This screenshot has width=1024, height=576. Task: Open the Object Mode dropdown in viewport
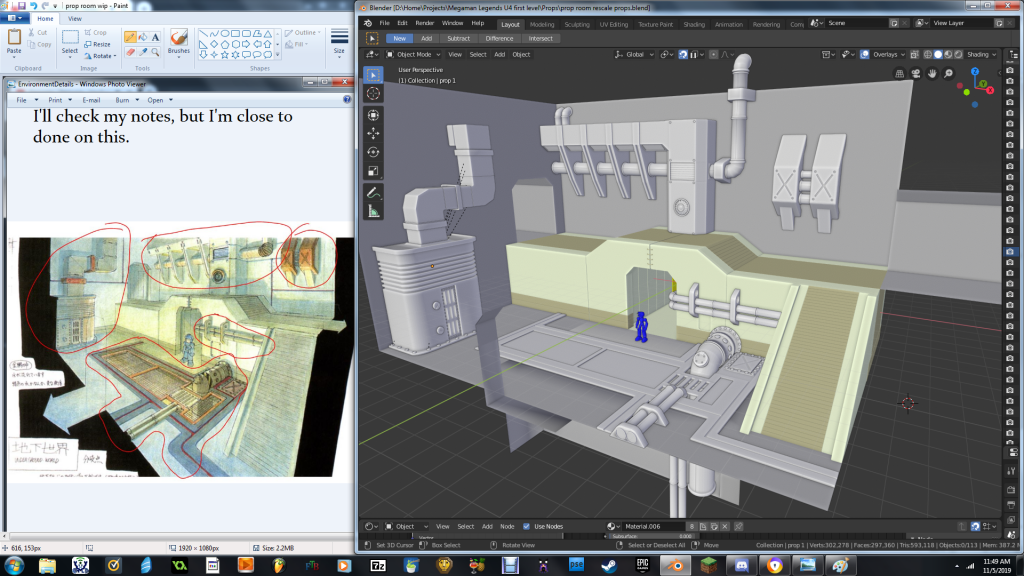coord(413,55)
